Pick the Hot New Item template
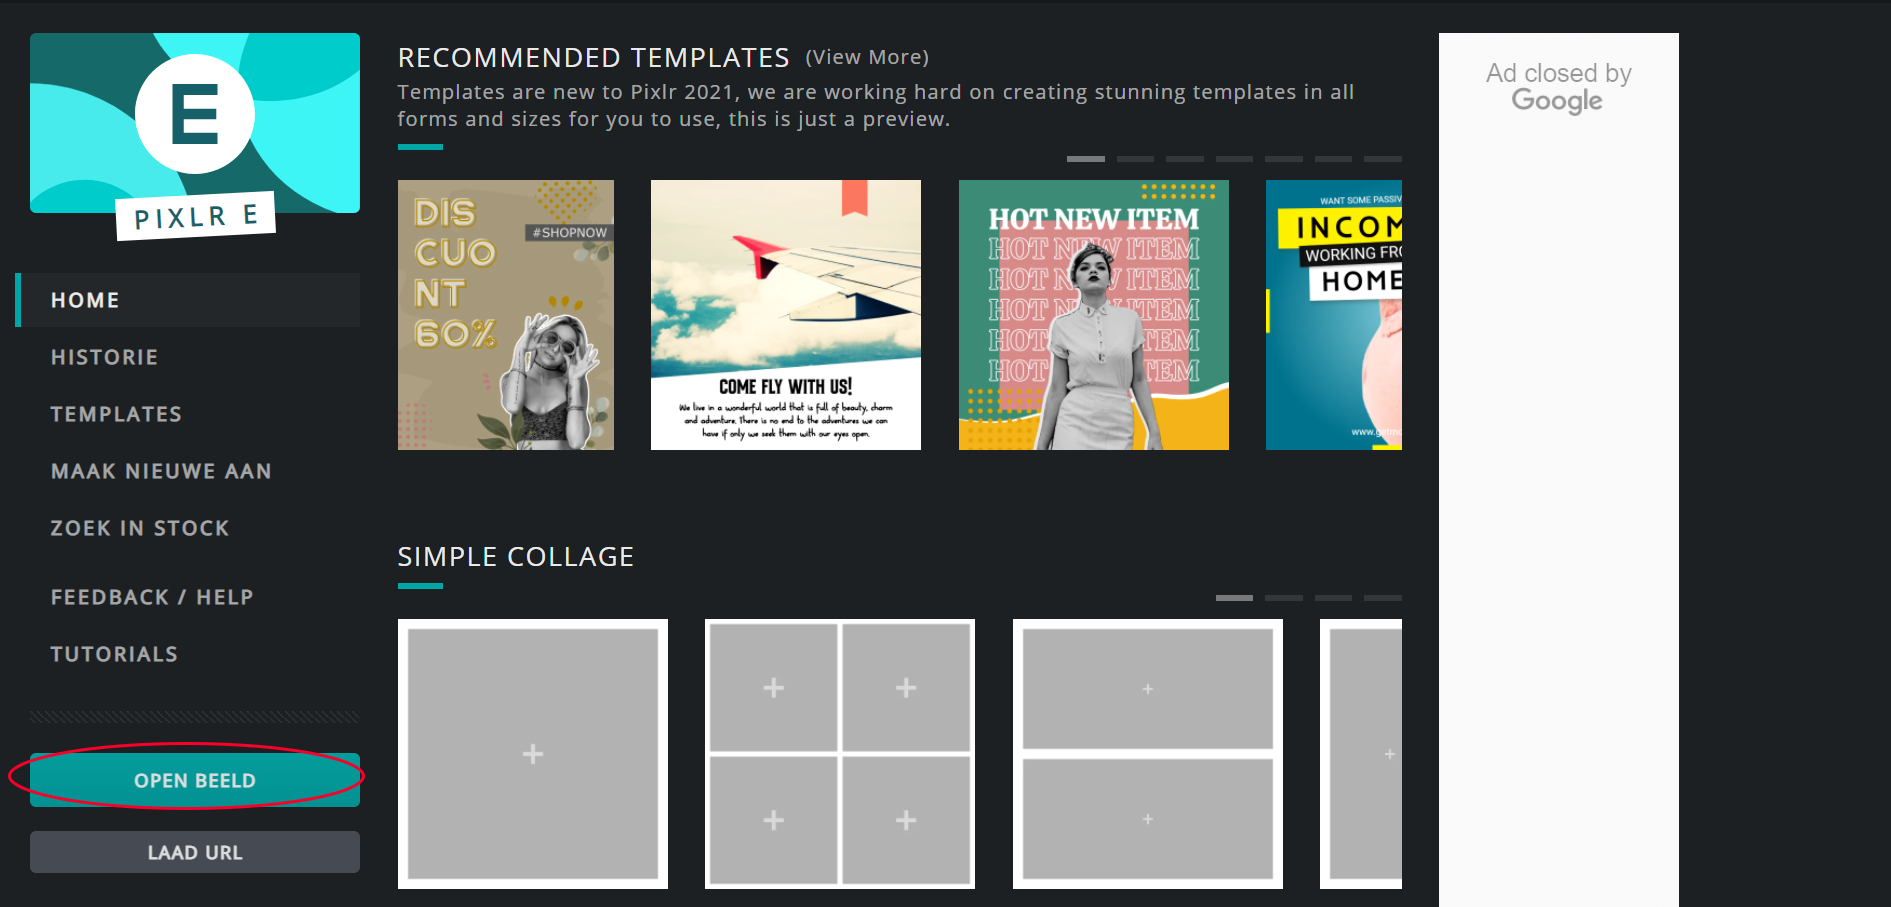The image size is (1891, 907). coord(1094,315)
